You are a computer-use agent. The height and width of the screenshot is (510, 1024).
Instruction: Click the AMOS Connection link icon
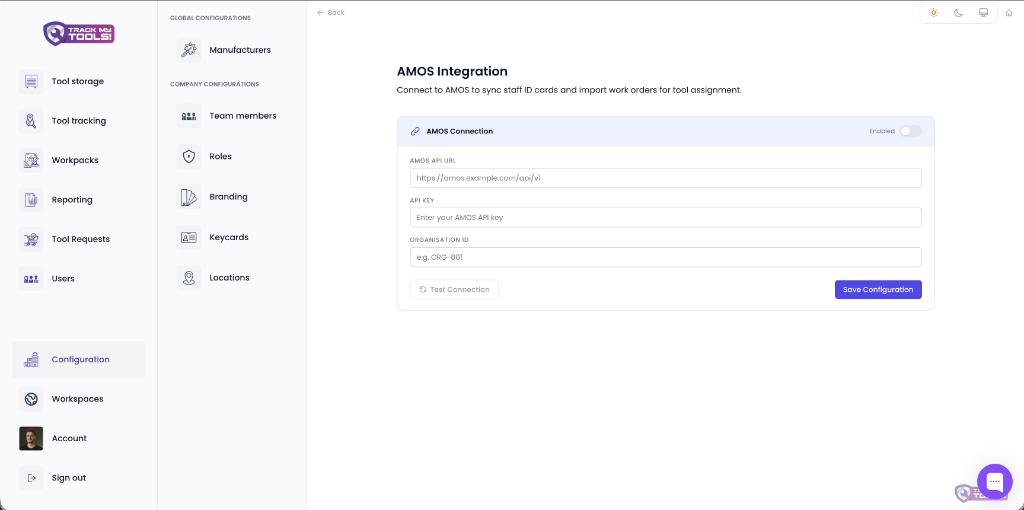pyautogui.click(x=415, y=131)
